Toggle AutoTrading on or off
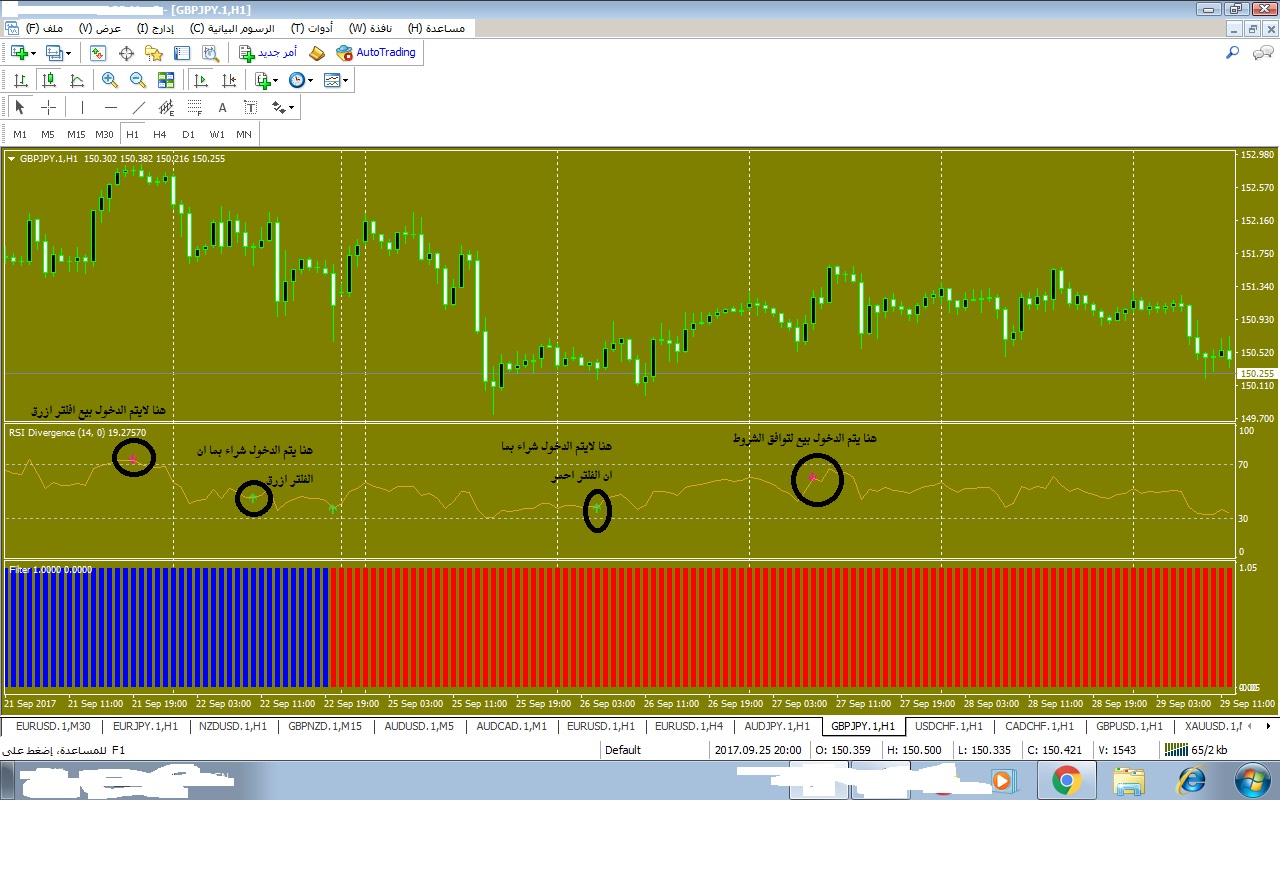Image resolution: width=1280 pixels, height=874 pixels. tap(376, 53)
